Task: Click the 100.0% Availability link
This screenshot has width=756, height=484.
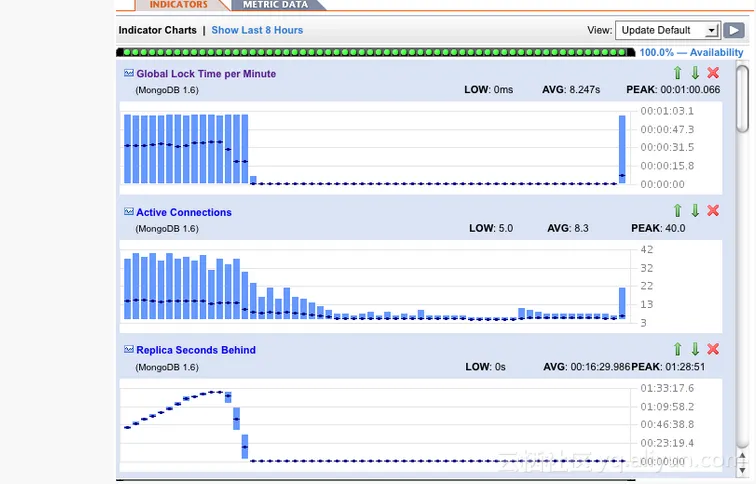Action: pyautogui.click(x=691, y=53)
